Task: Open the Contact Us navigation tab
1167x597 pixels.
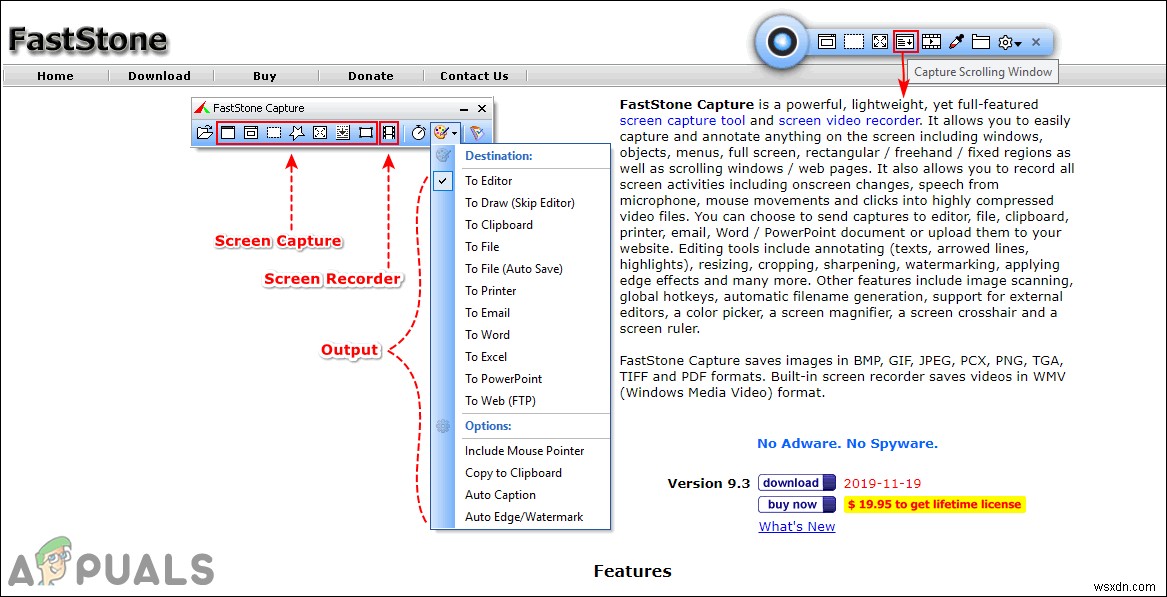Action: (x=475, y=76)
